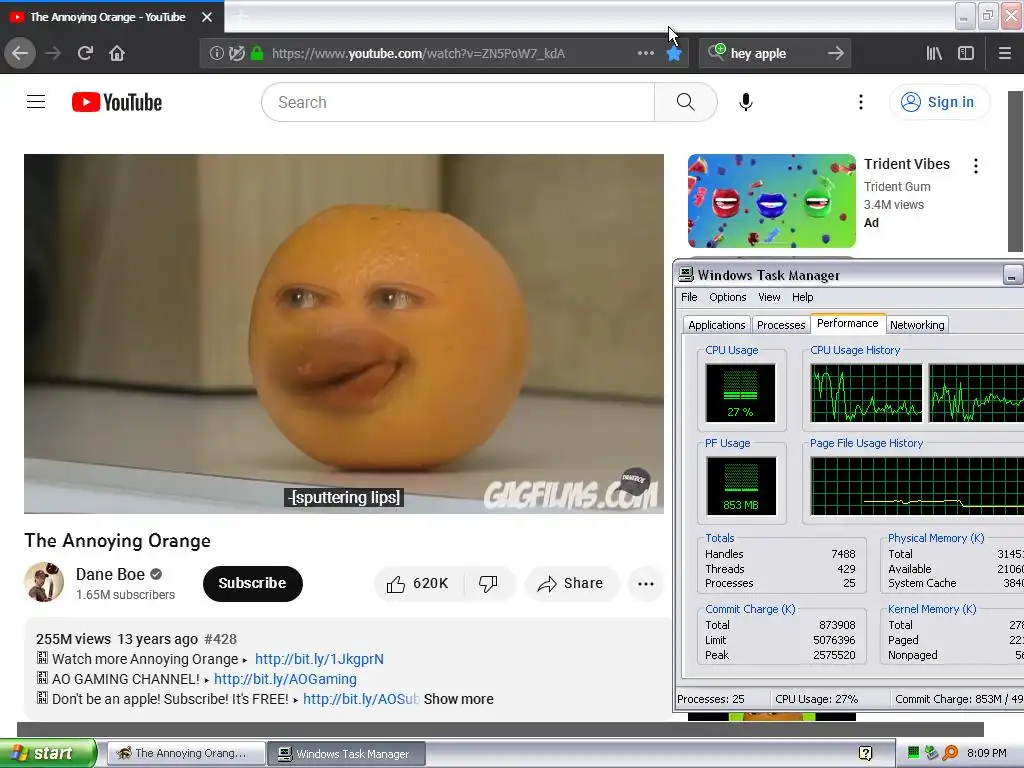Image resolution: width=1024 pixels, height=768 pixels.
Task: Click into the YouTube Search field
Action: click(458, 102)
